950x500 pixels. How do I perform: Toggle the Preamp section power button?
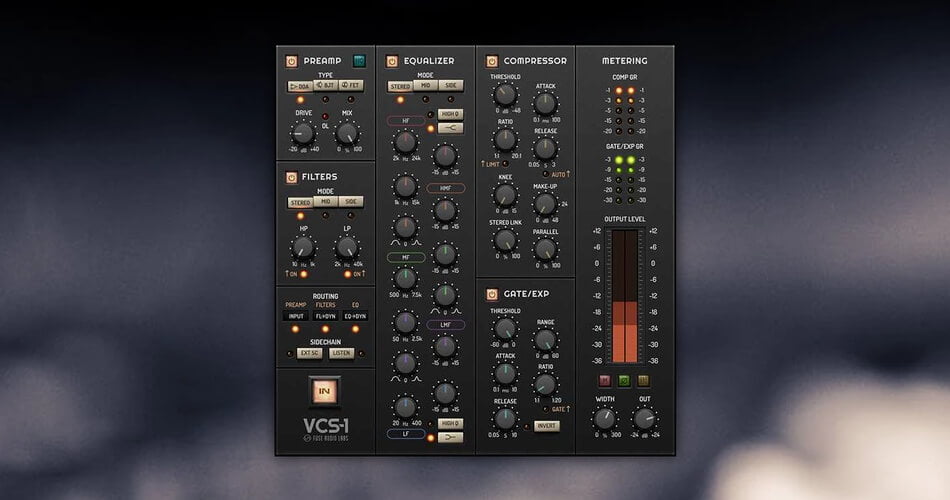[x=291, y=61]
